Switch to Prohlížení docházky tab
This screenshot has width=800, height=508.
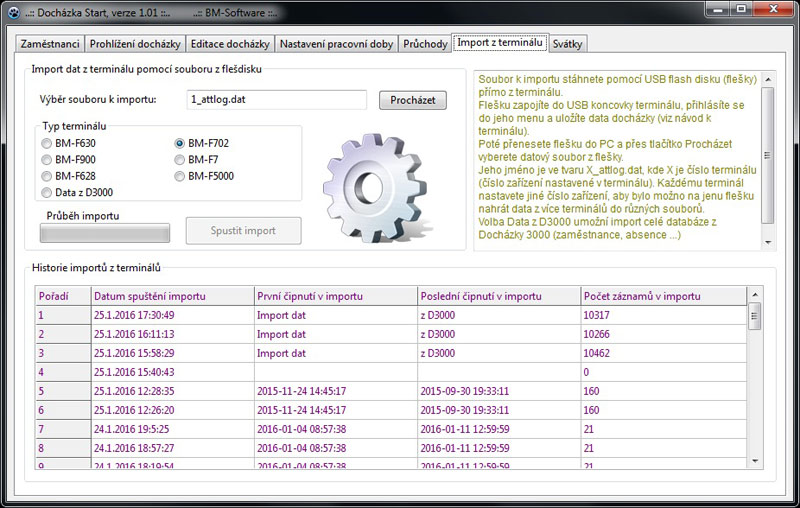135,44
